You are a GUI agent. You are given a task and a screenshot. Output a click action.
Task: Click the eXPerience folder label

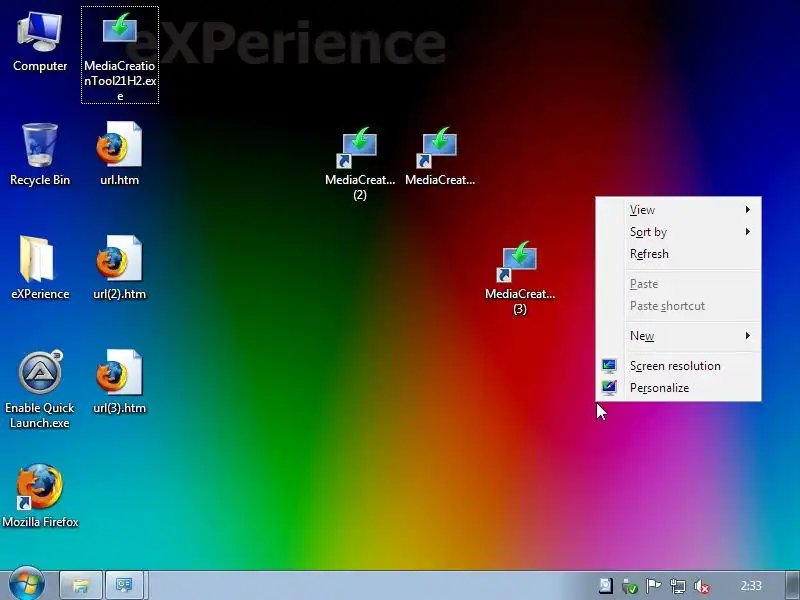pos(40,294)
